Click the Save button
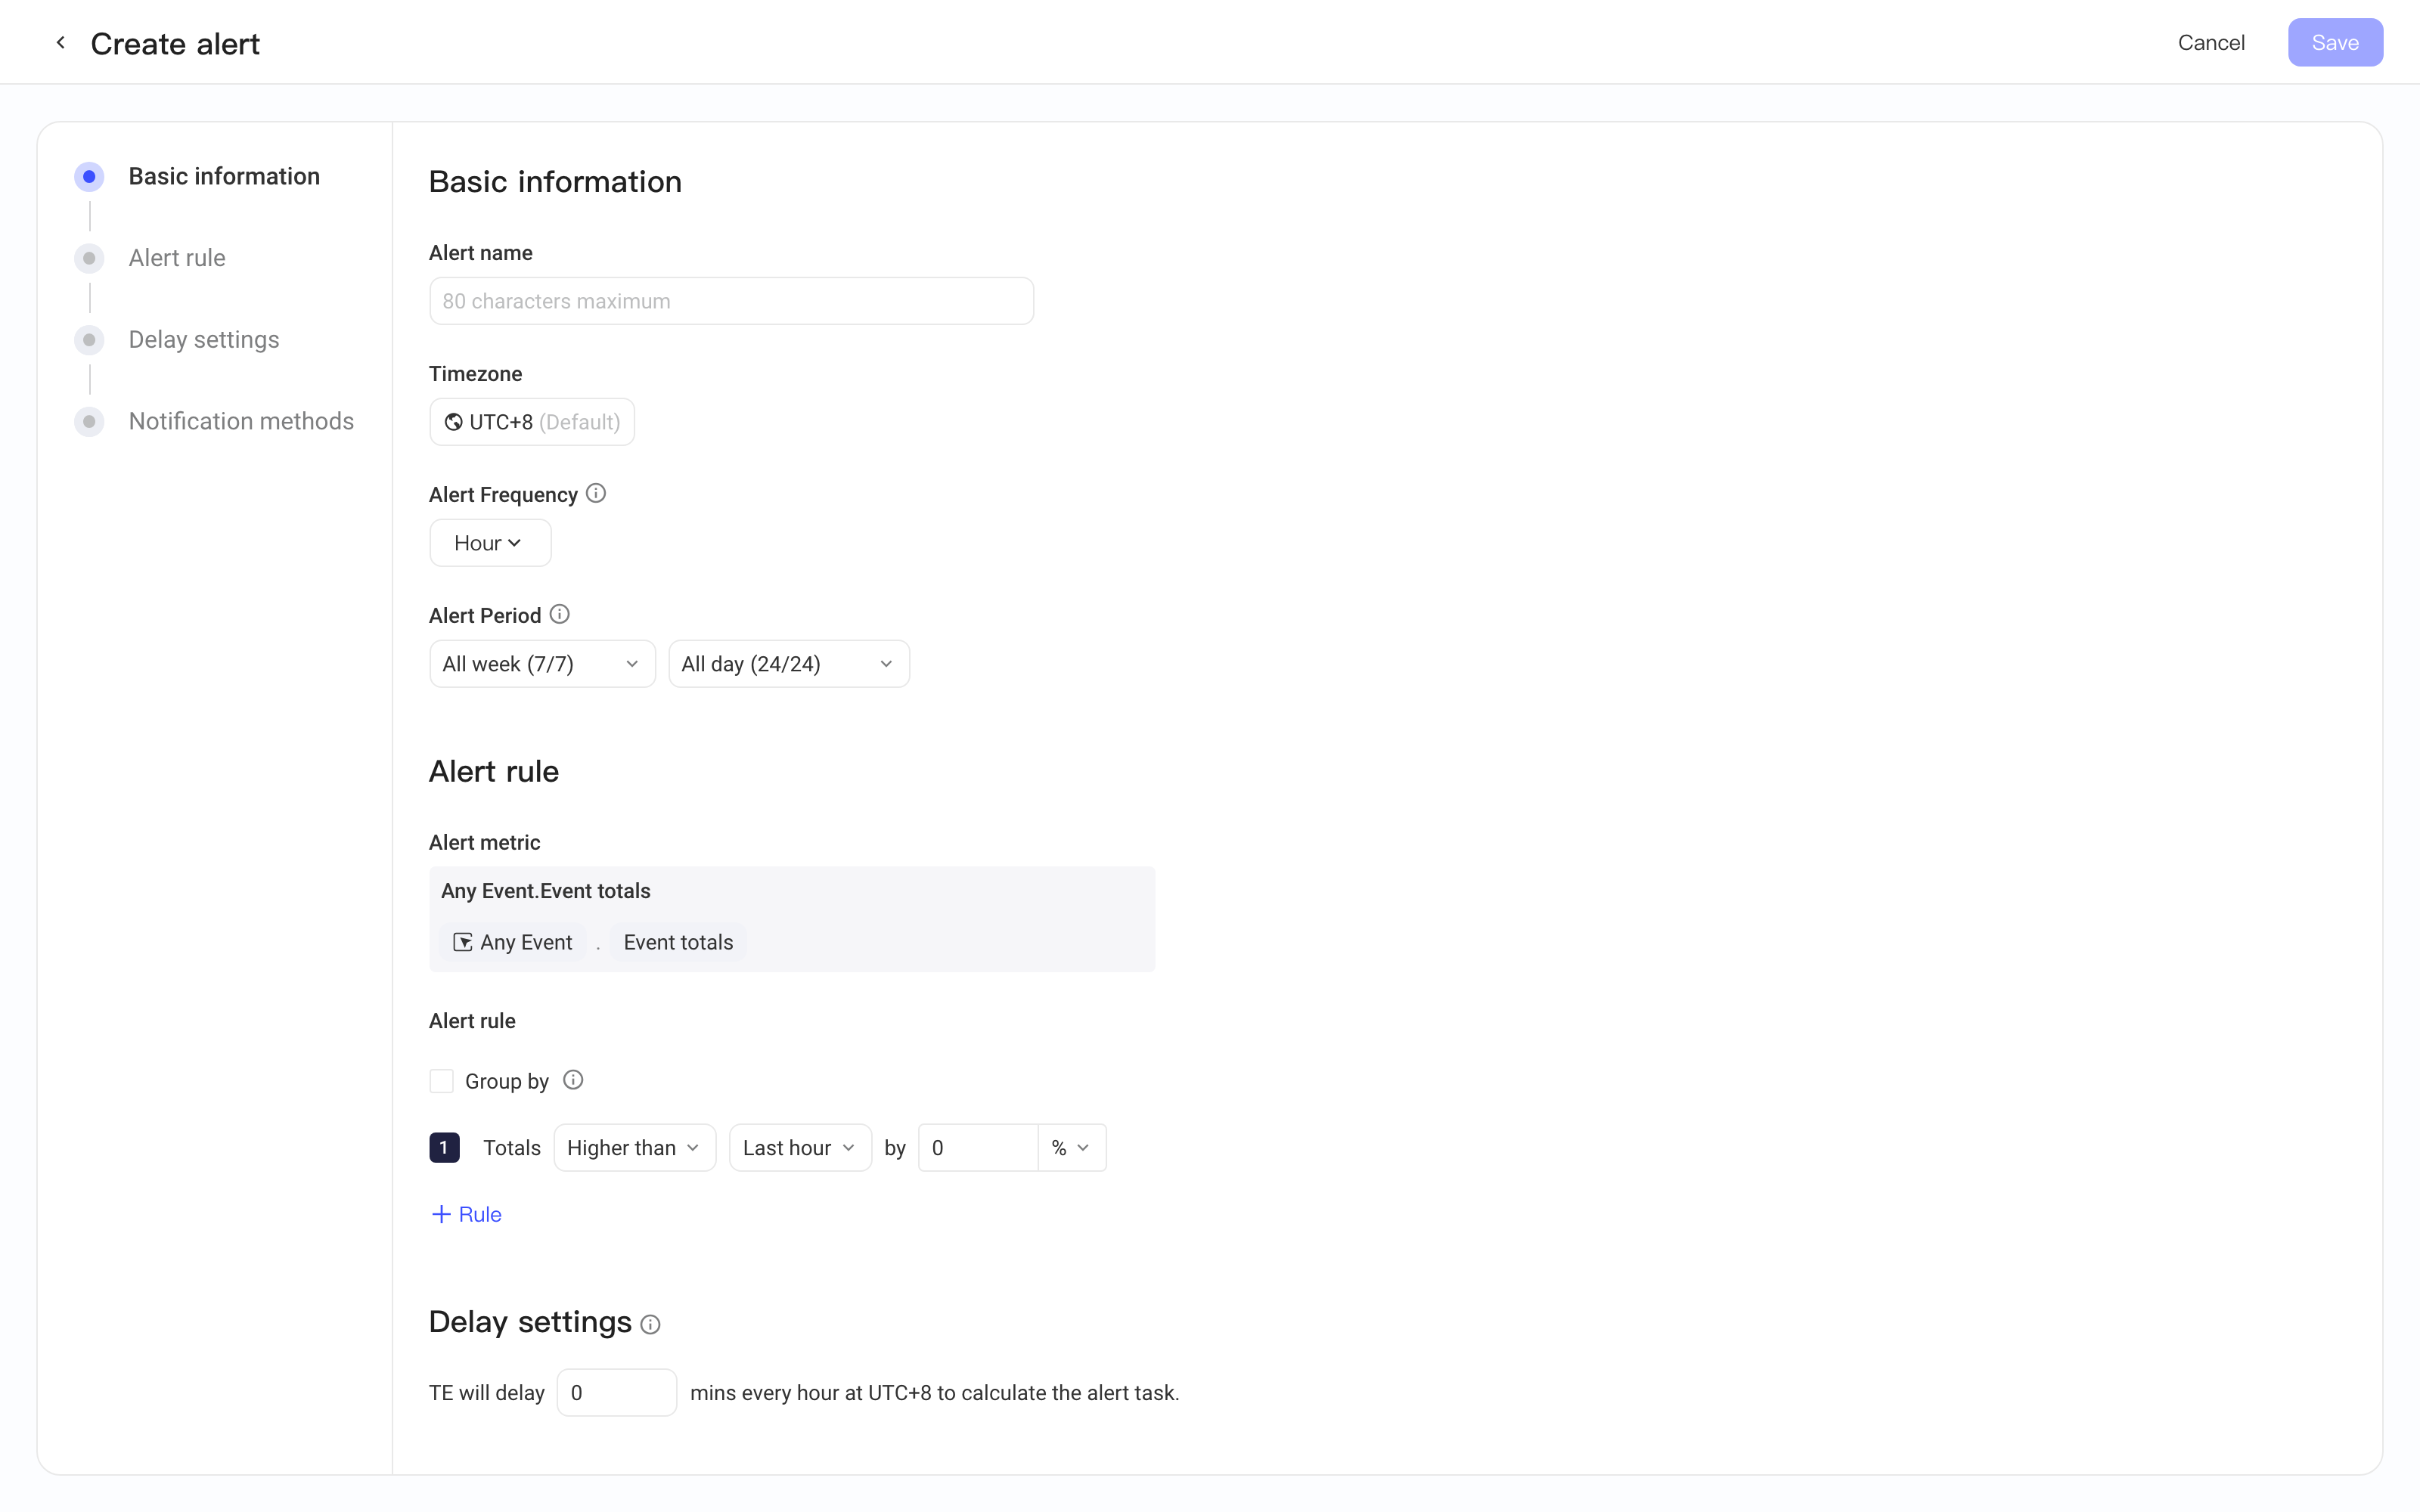 click(2335, 42)
